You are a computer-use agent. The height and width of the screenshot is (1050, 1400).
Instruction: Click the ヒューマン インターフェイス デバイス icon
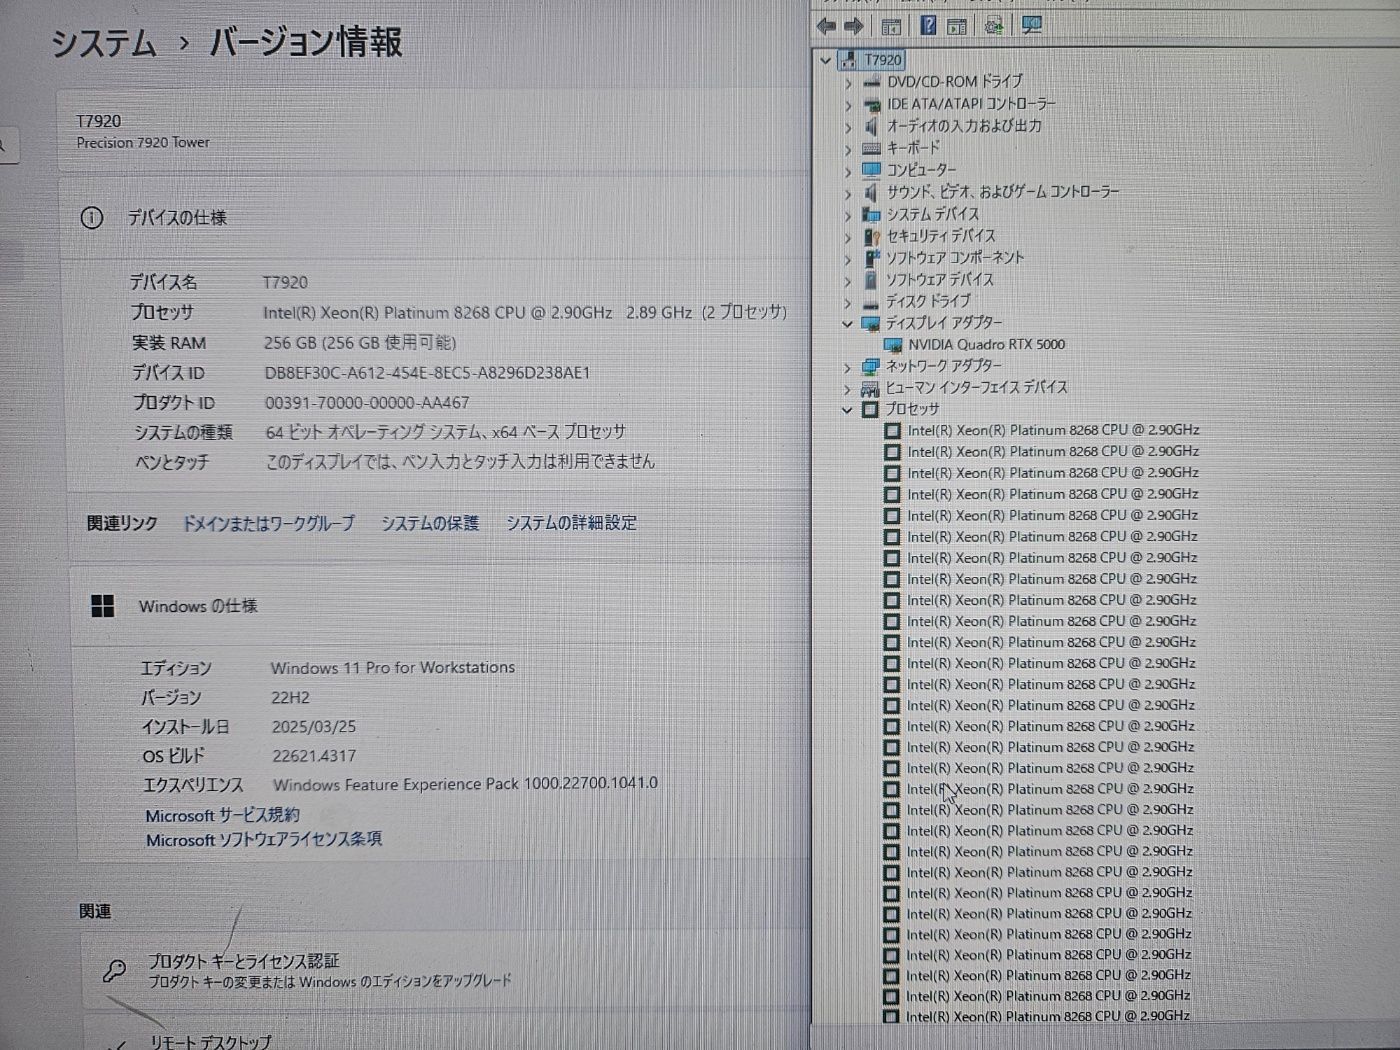870,388
